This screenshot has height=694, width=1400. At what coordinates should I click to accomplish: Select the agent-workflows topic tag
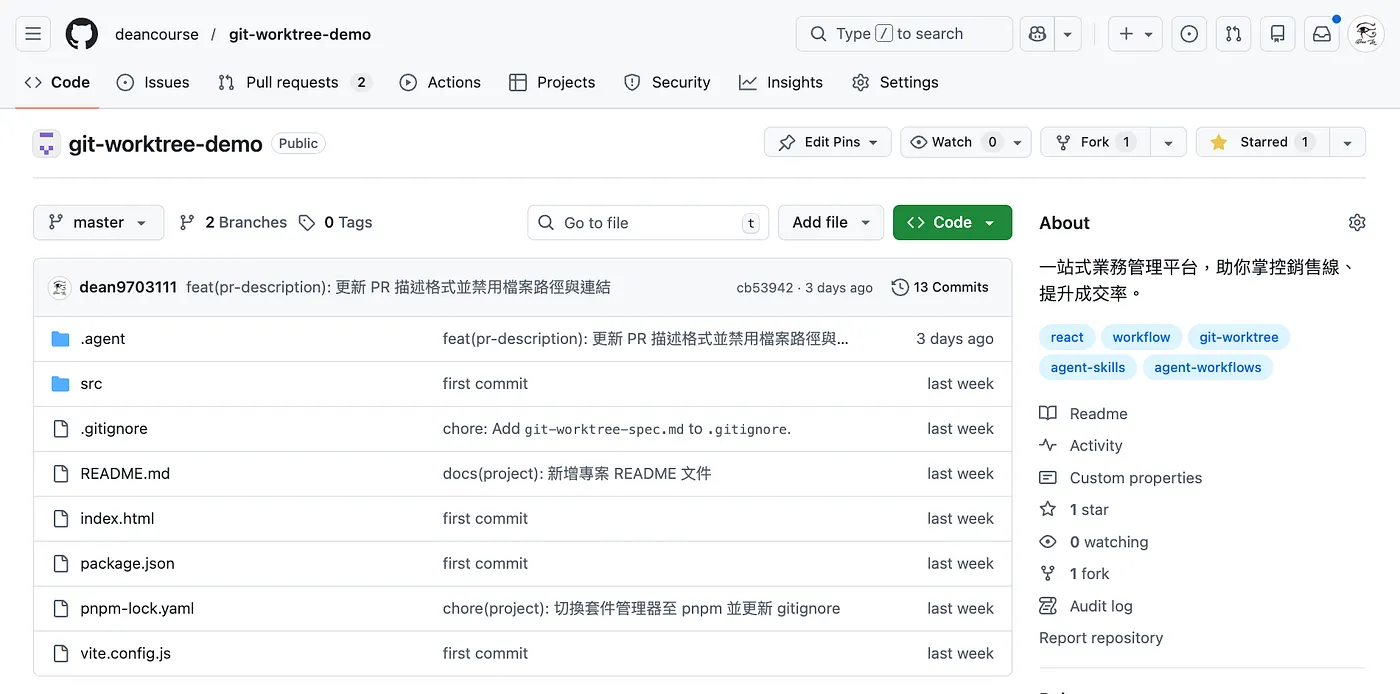[x=1208, y=367]
